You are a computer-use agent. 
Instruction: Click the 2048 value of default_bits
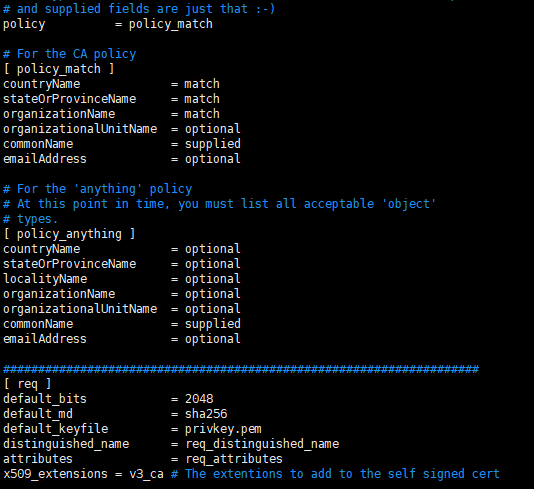coord(199,399)
